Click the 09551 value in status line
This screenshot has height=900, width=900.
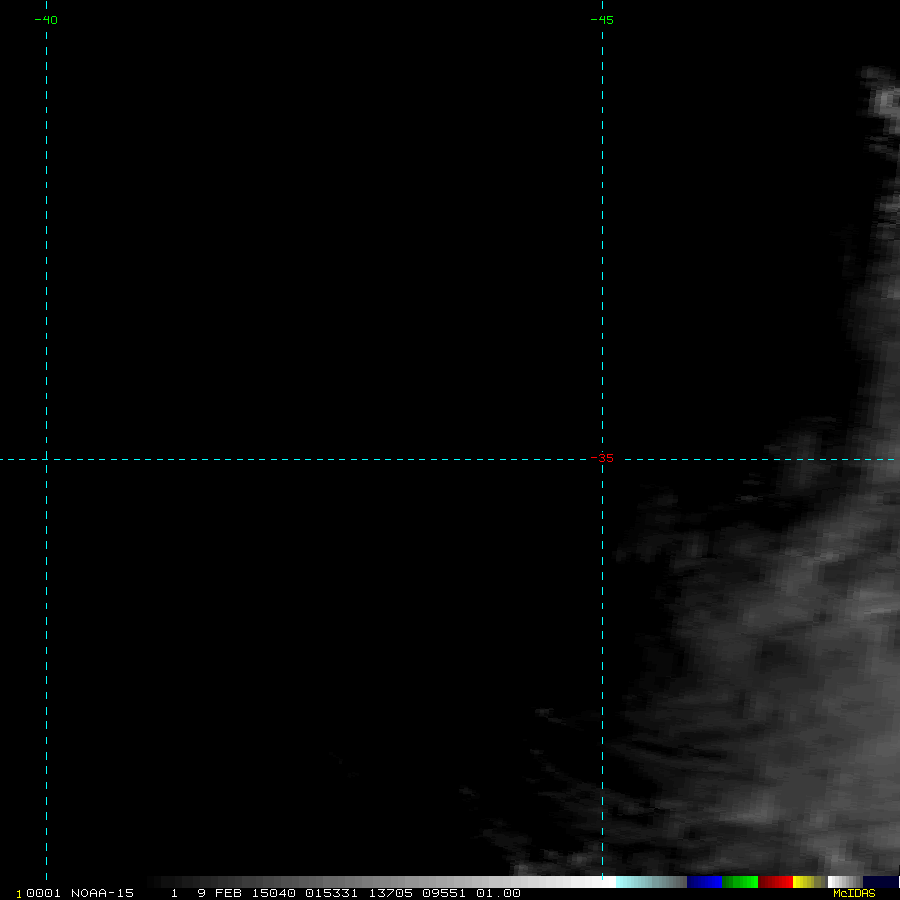pos(444,893)
